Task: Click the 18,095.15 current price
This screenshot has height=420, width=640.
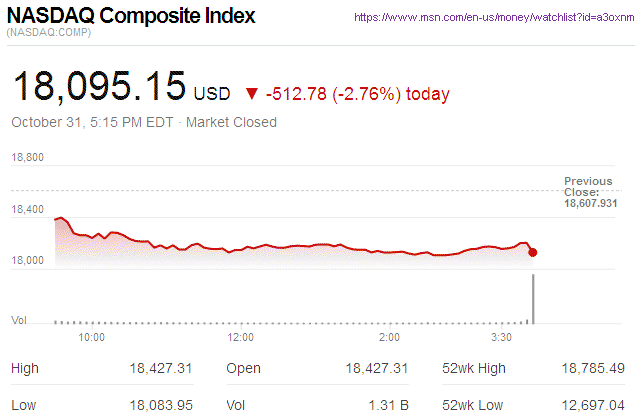Action: (x=98, y=88)
